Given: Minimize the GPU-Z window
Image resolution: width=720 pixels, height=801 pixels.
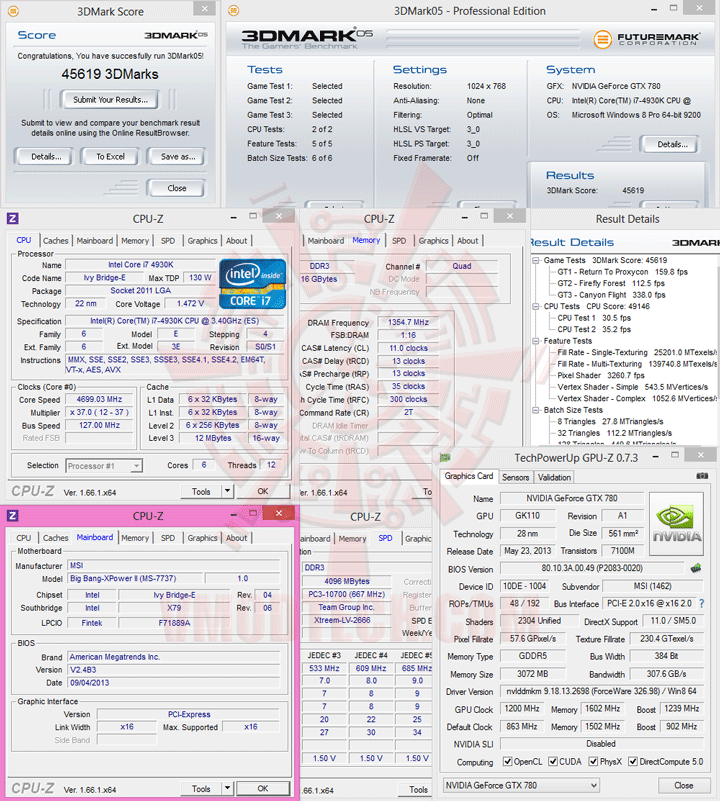Looking at the screenshot, I should (x=656, y=457).
